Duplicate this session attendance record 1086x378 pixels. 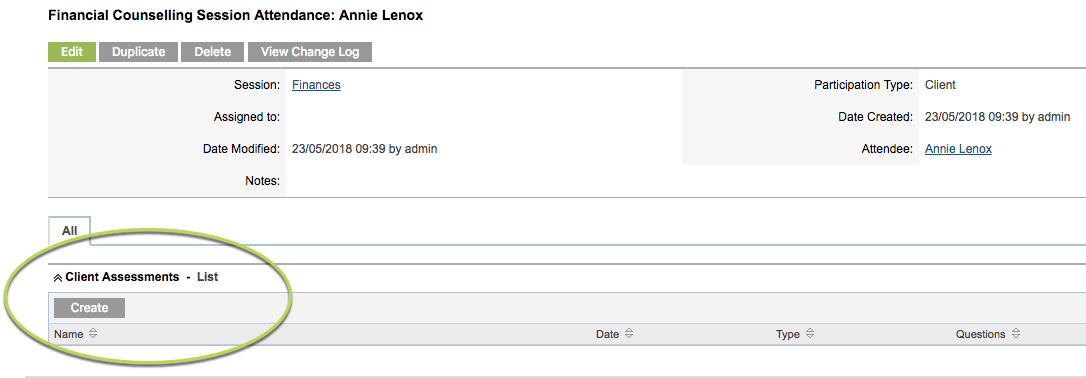click(139, 52)
